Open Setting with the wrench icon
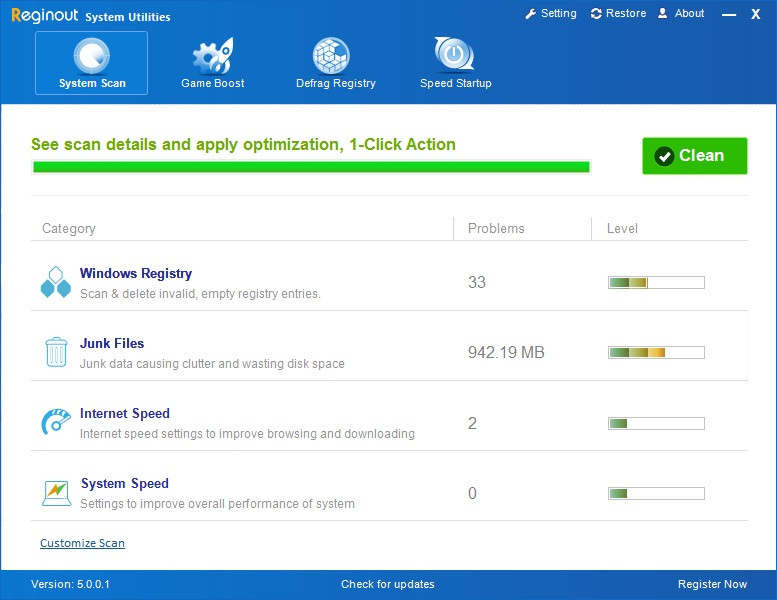The image size is (777, 600). 531,14
